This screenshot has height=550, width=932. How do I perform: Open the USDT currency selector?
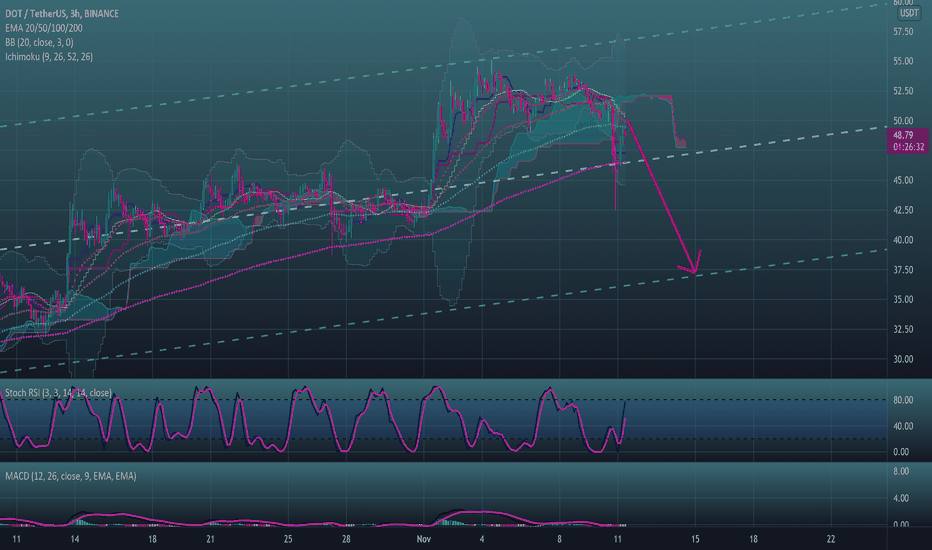[x=909, y=13]
